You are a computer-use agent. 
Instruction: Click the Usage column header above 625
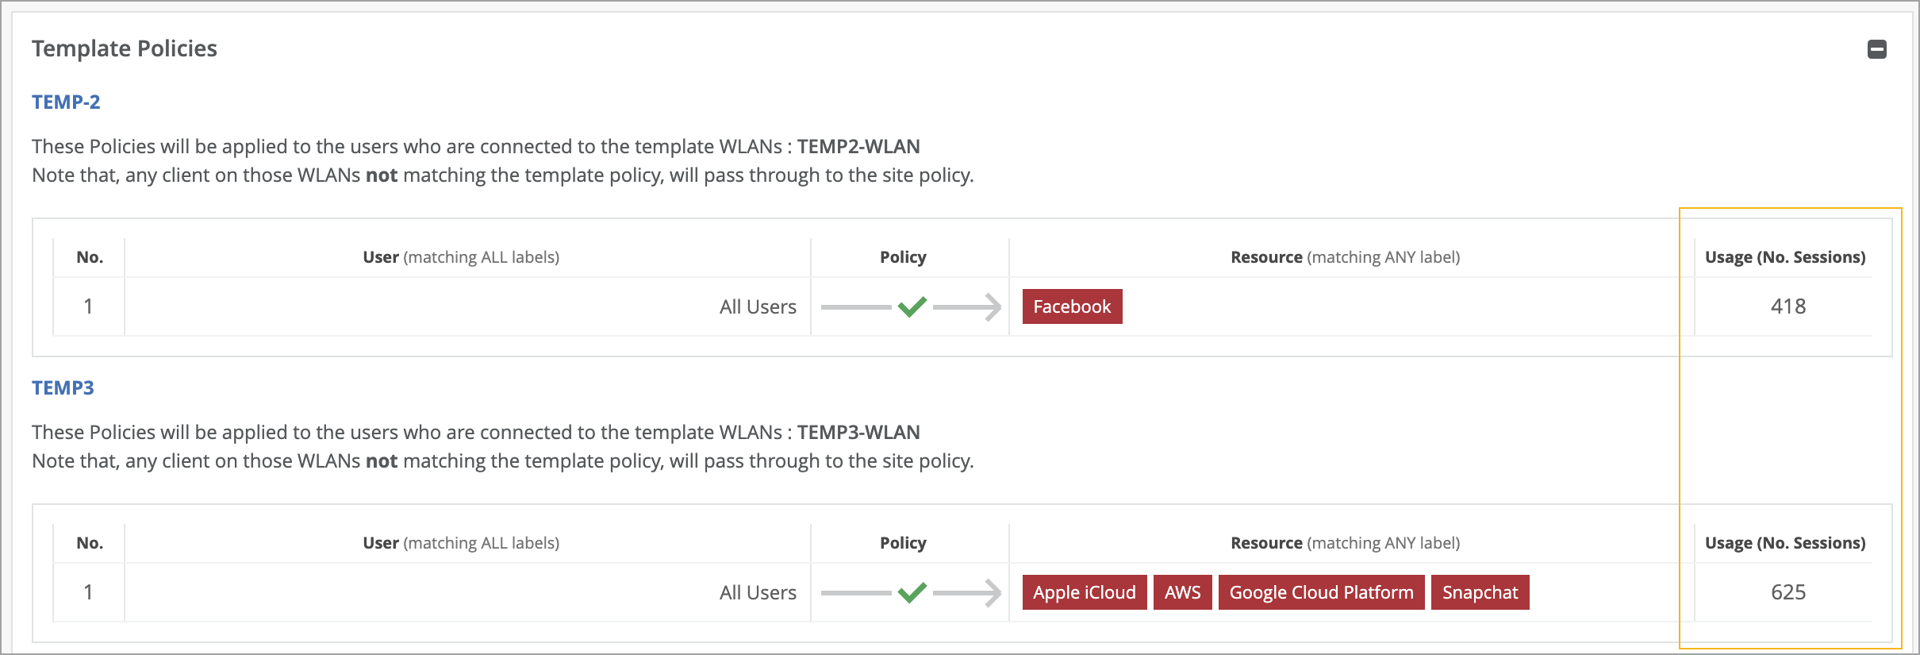tap(1785, 543)
